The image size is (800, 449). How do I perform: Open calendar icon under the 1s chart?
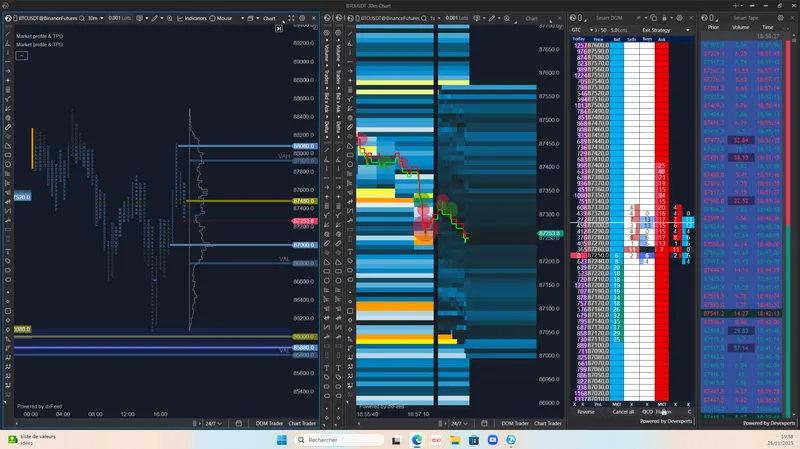pos(484,423)
